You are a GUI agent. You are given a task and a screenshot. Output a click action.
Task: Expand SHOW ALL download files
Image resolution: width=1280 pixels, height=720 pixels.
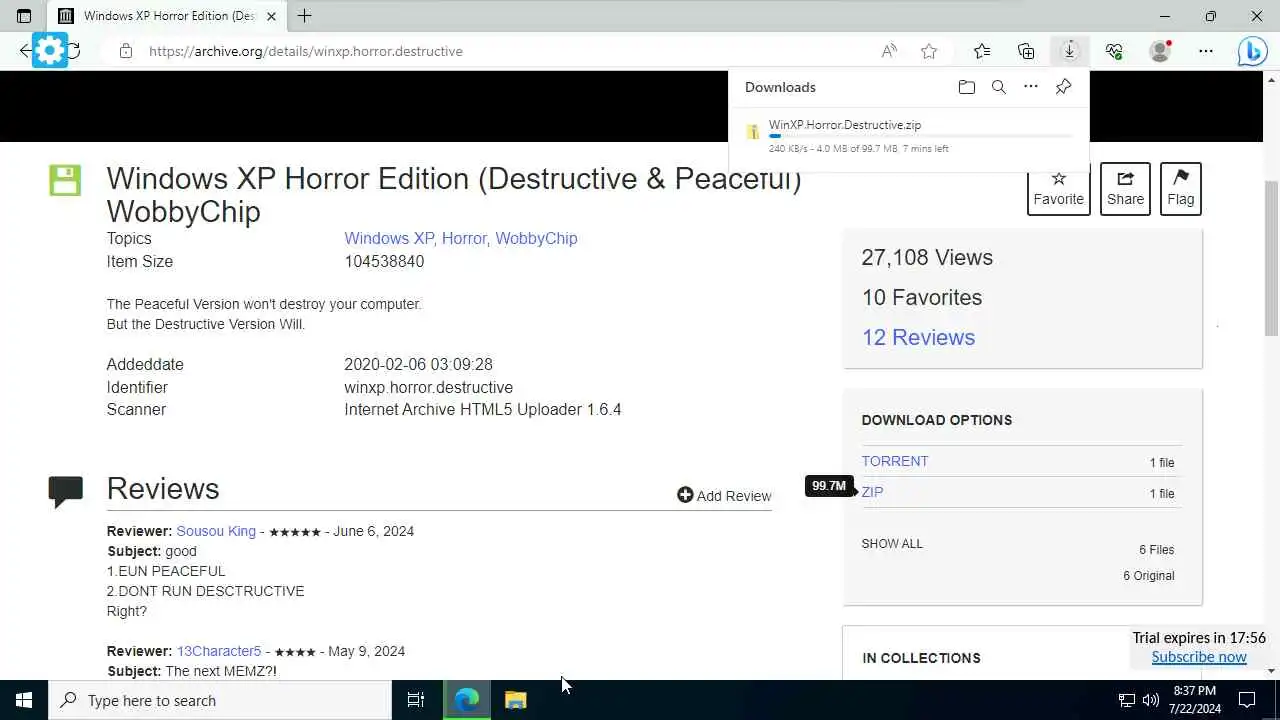tap(892, 544)
